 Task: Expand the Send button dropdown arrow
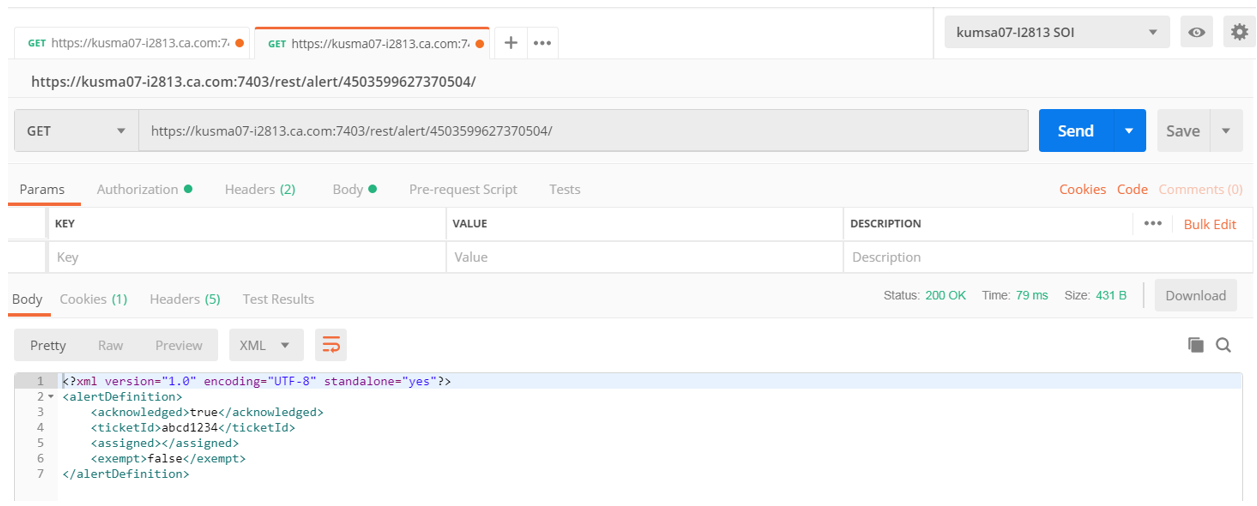tap(1129, 131)
